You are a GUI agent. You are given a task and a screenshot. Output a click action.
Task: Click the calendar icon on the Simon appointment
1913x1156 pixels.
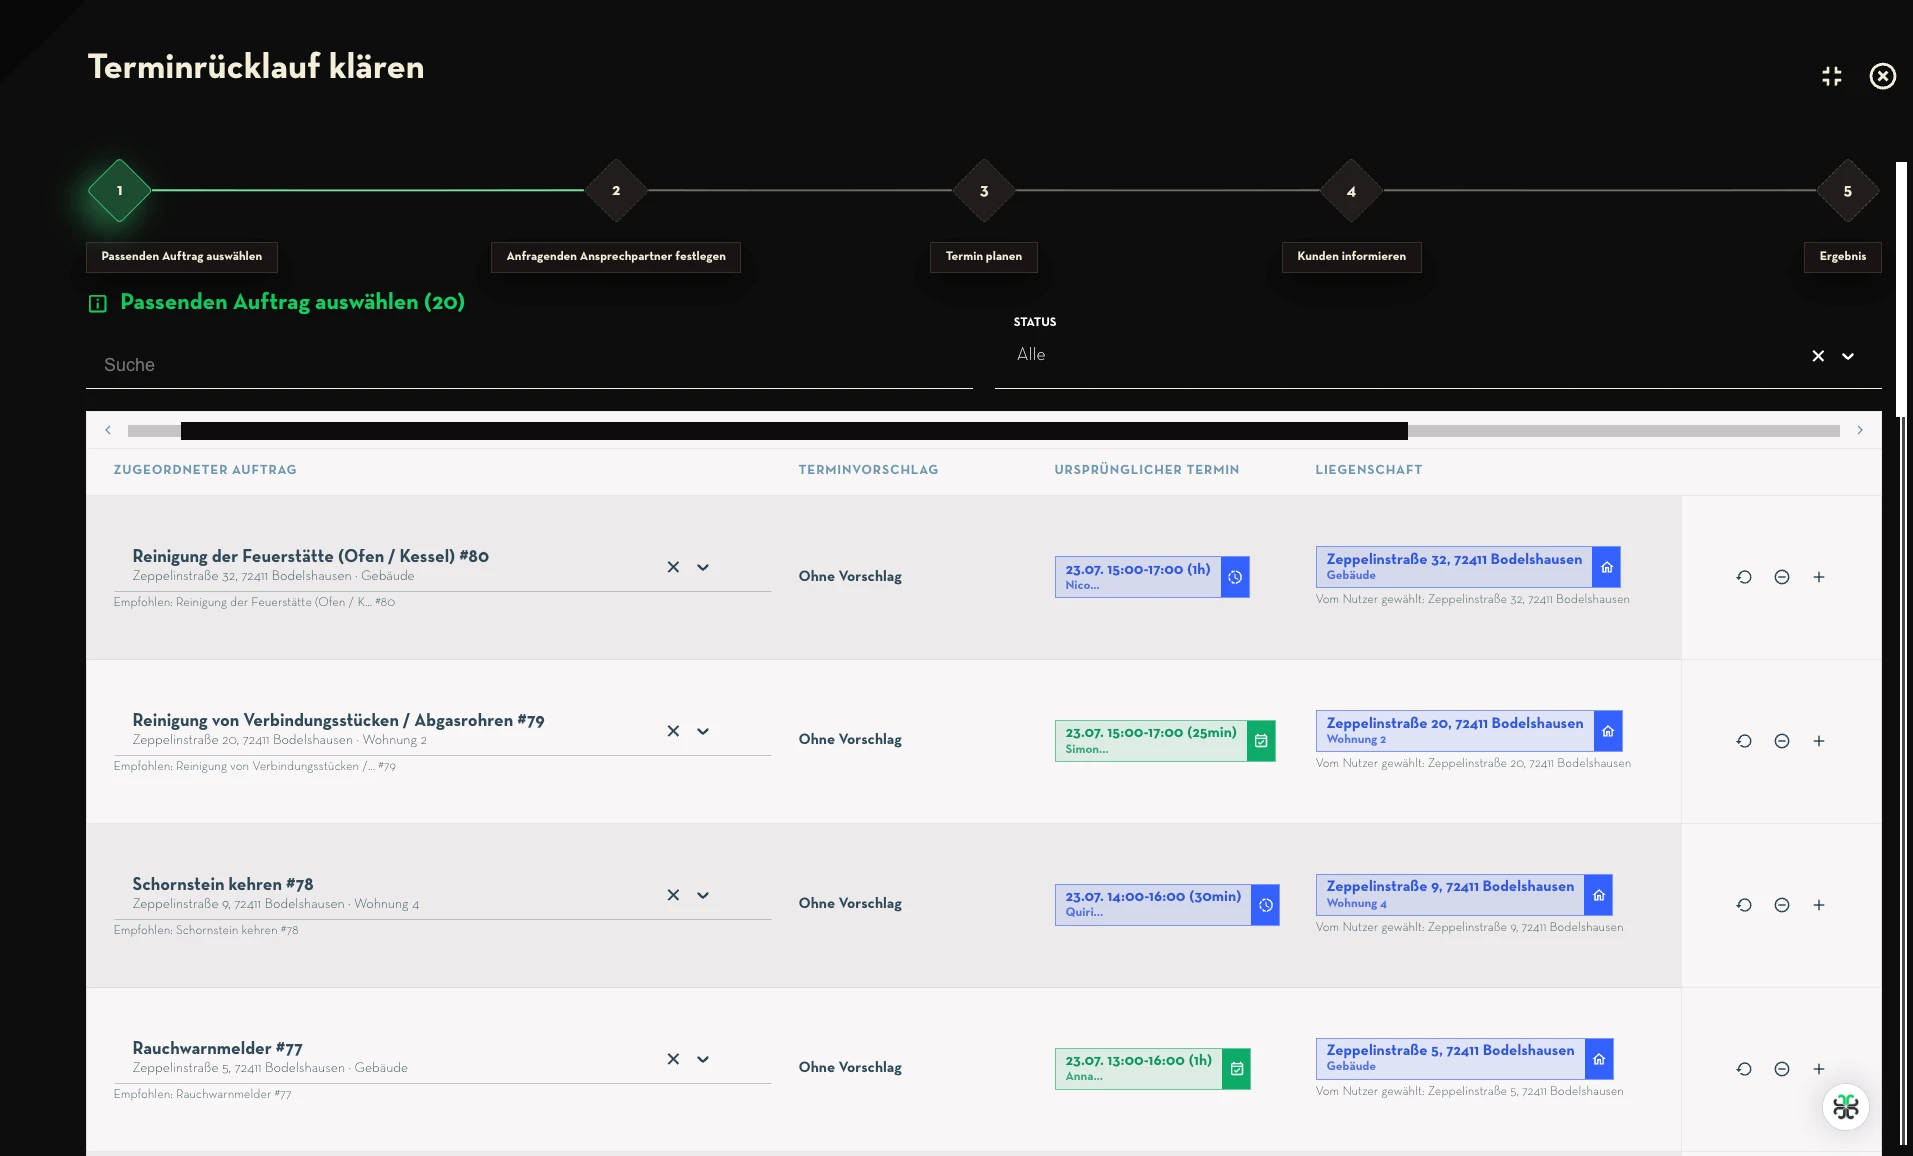(1261, 741)
